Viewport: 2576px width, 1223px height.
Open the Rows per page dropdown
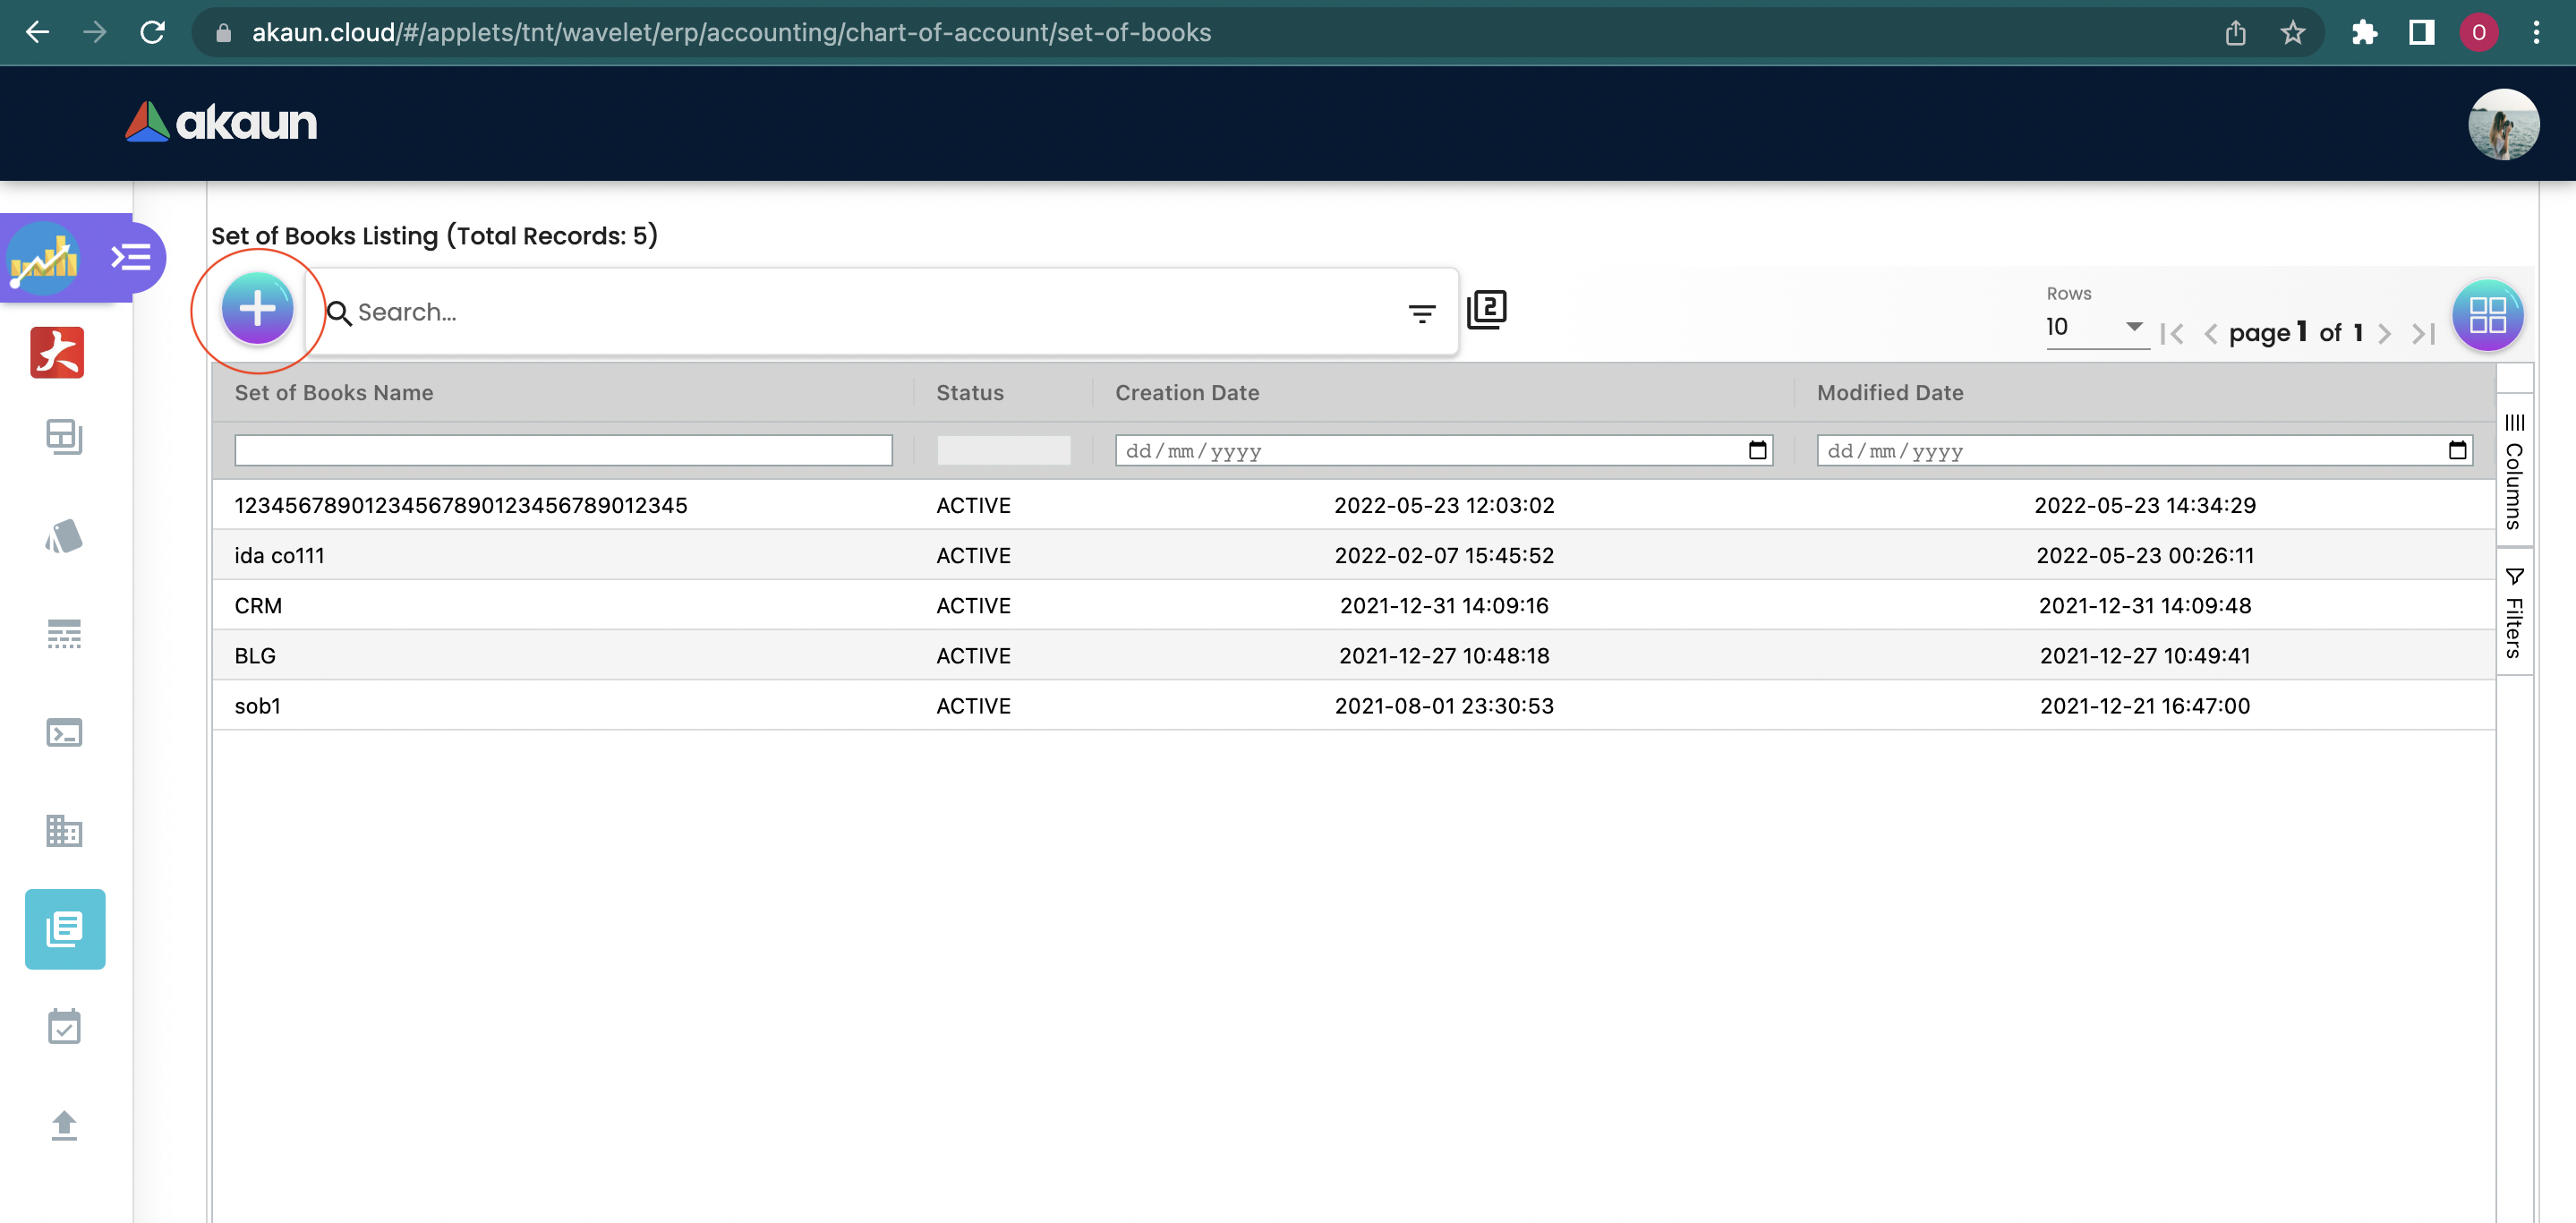tap(2096, 327)
